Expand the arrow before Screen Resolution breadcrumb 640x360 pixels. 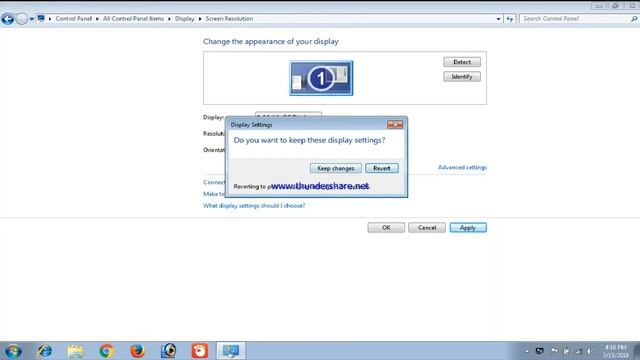coord(200,19)
